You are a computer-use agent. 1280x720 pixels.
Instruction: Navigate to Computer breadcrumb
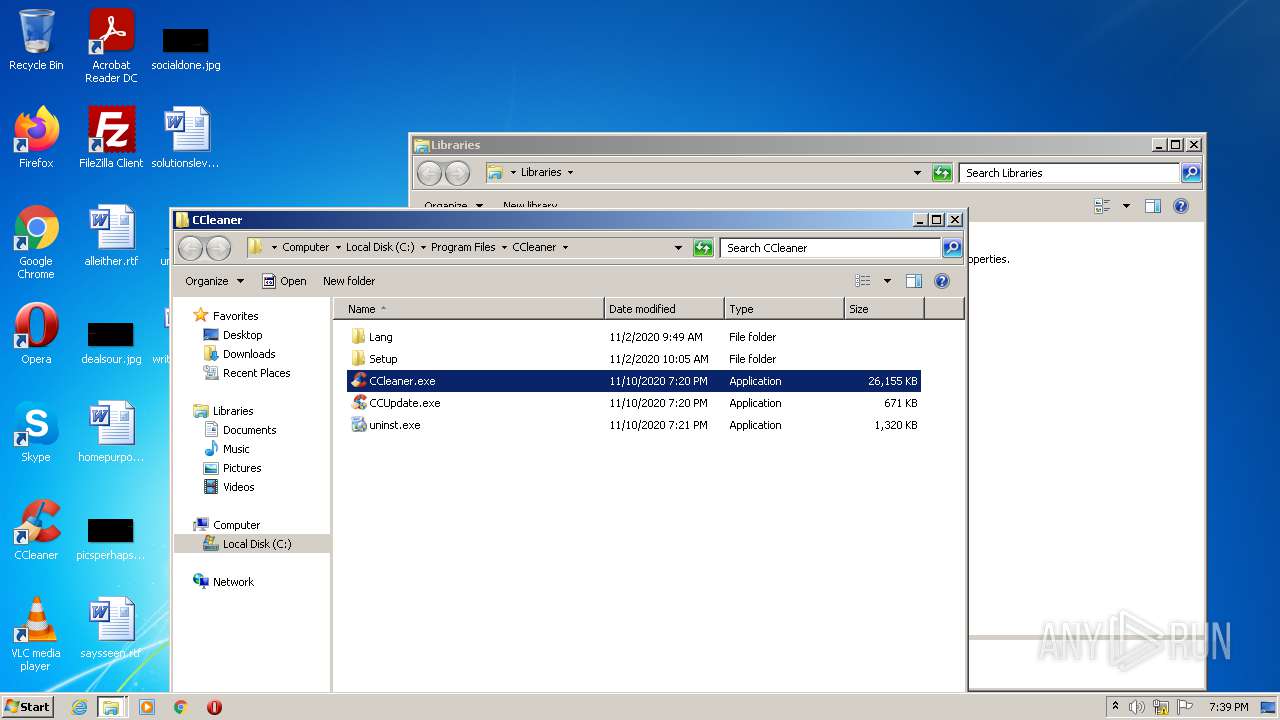click(x=305, y=248)
